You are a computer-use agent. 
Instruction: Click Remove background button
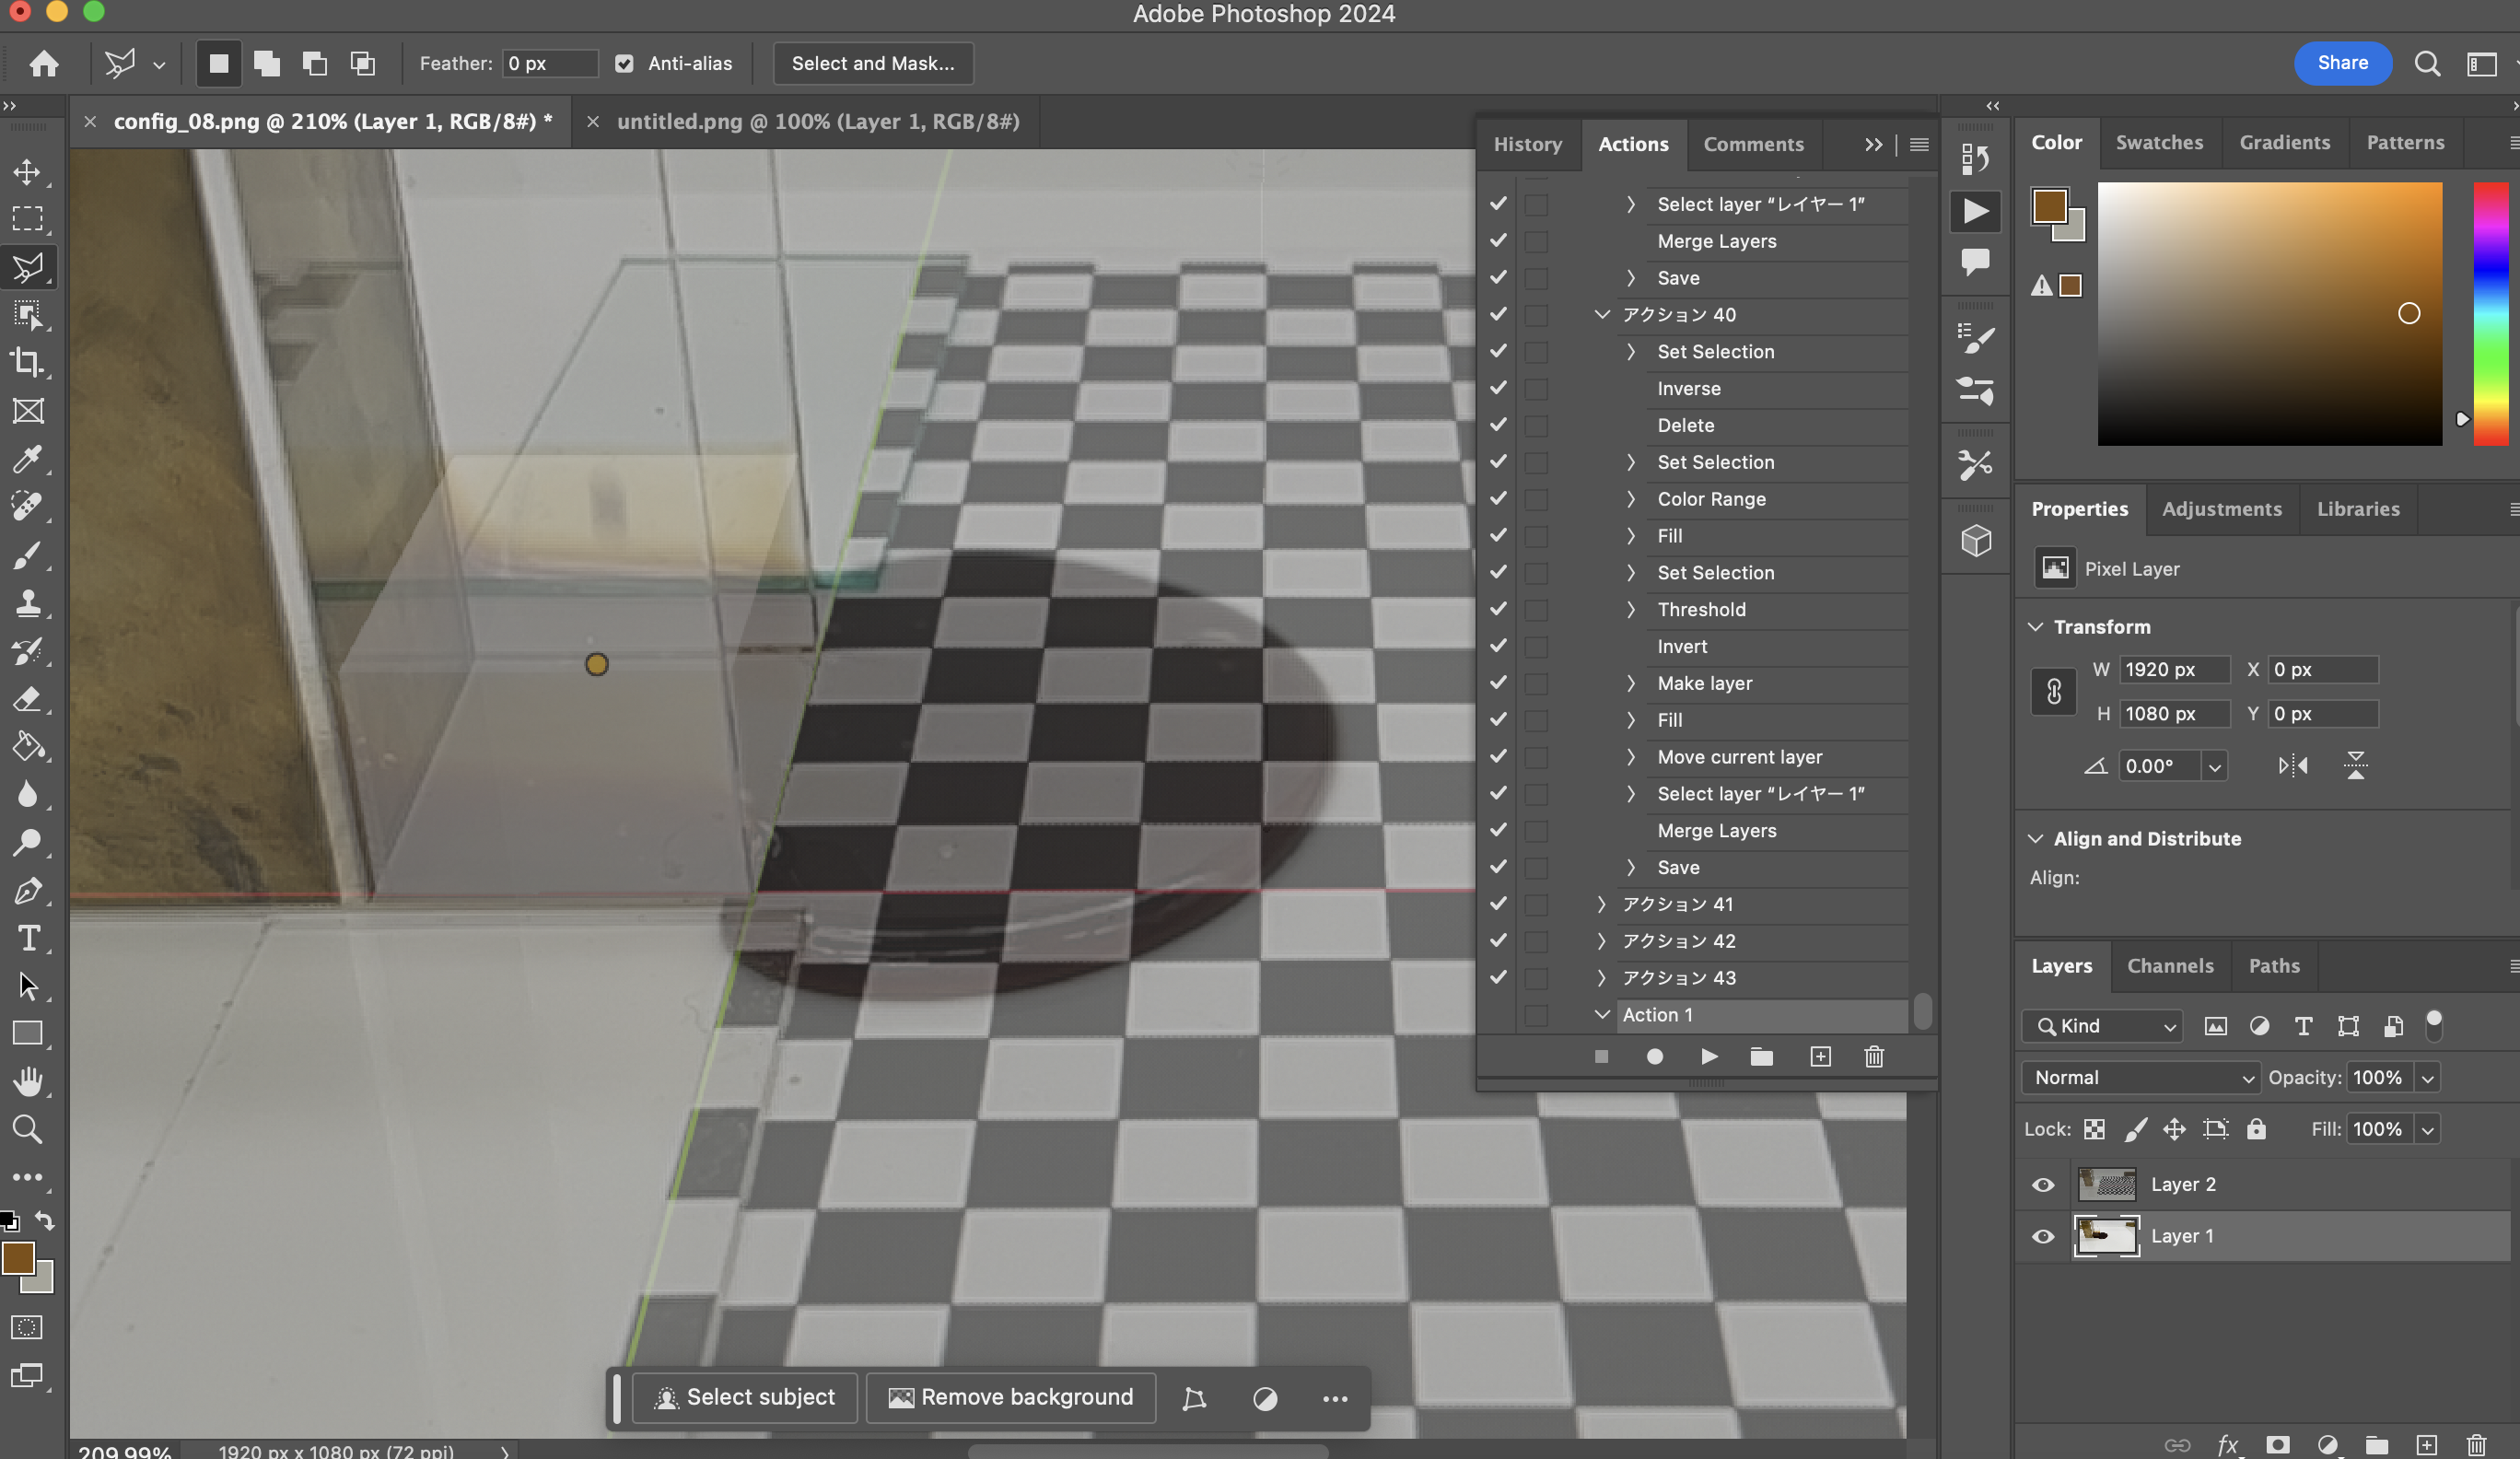[1010, 1398]
